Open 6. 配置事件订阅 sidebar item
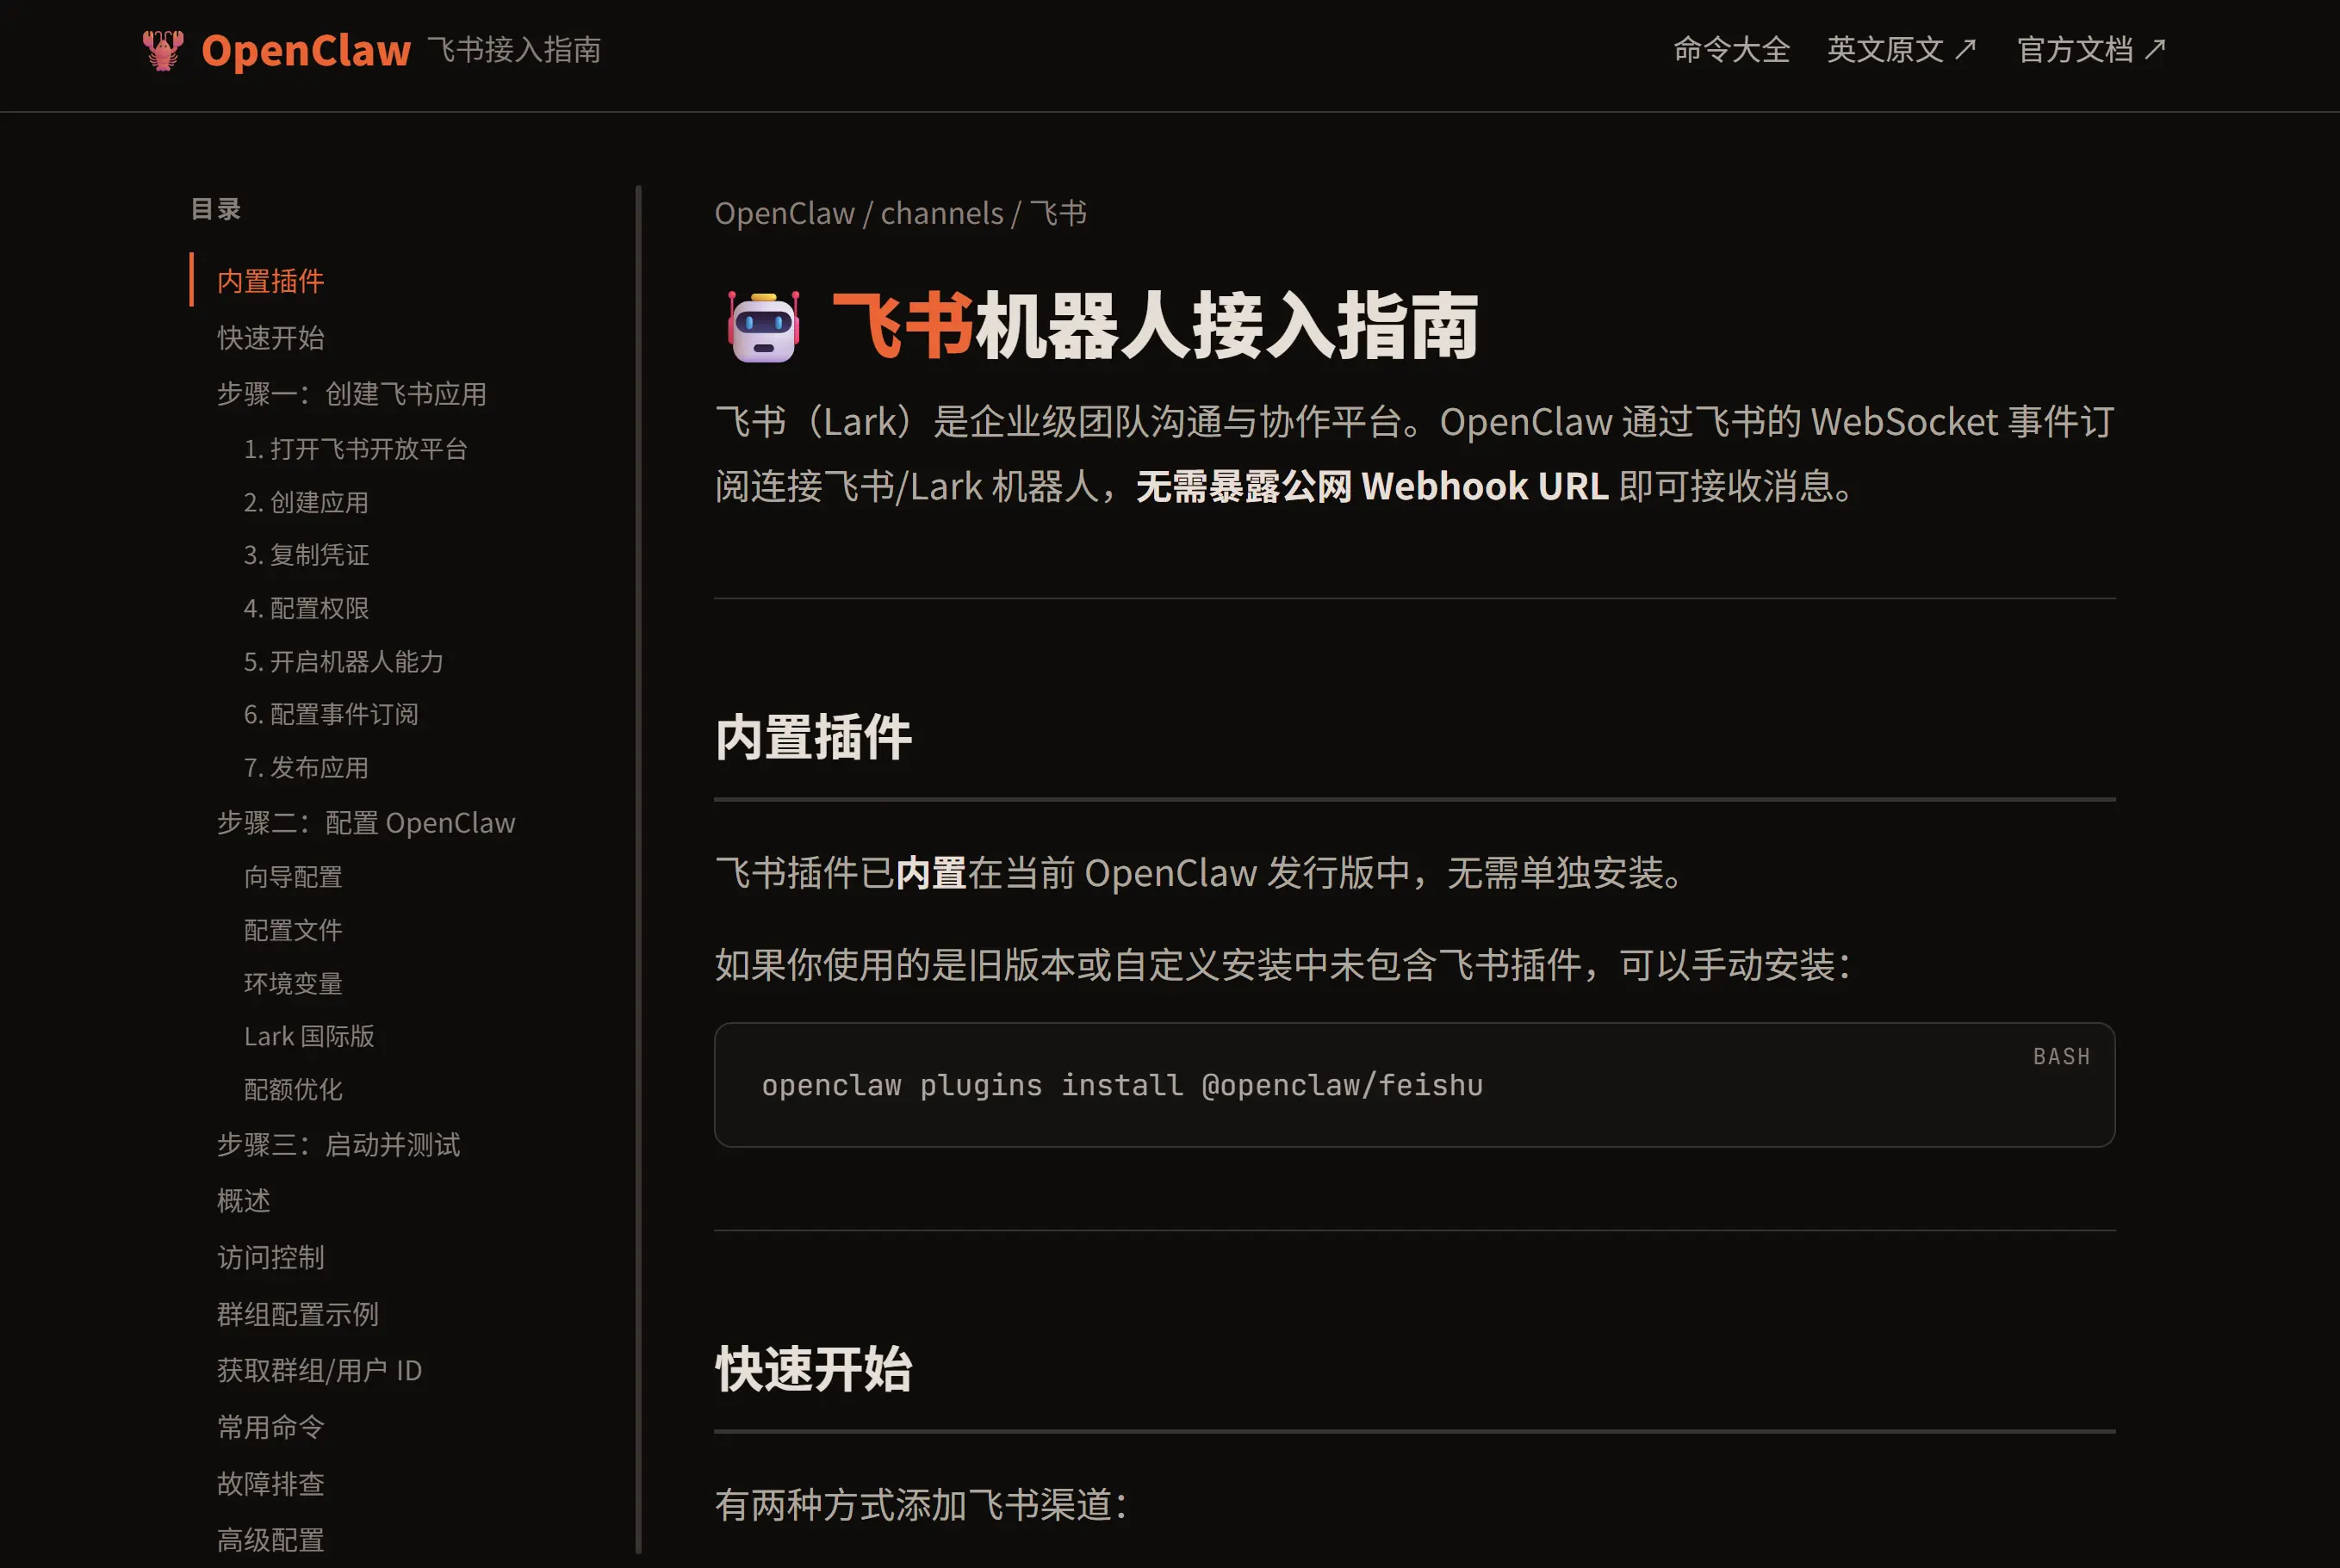 330,714
